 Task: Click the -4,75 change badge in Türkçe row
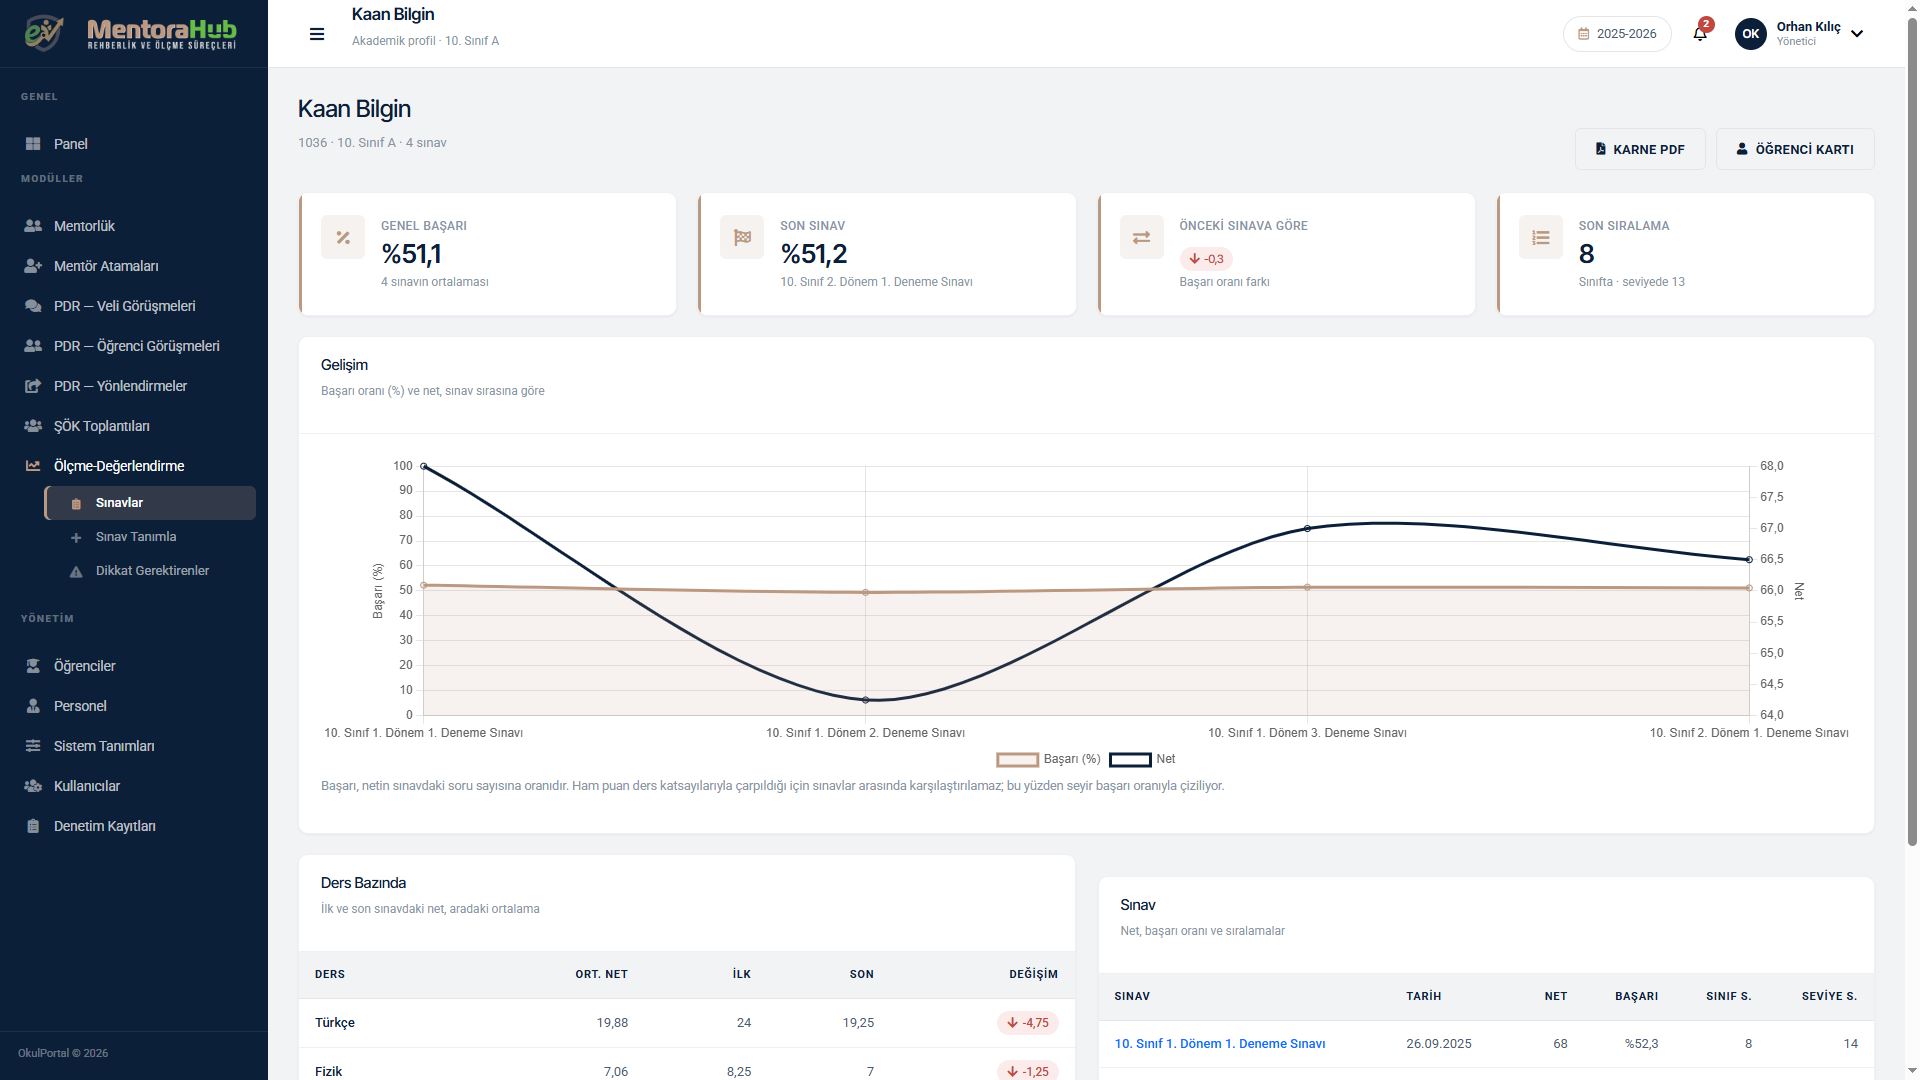tap(1027, 1023)
